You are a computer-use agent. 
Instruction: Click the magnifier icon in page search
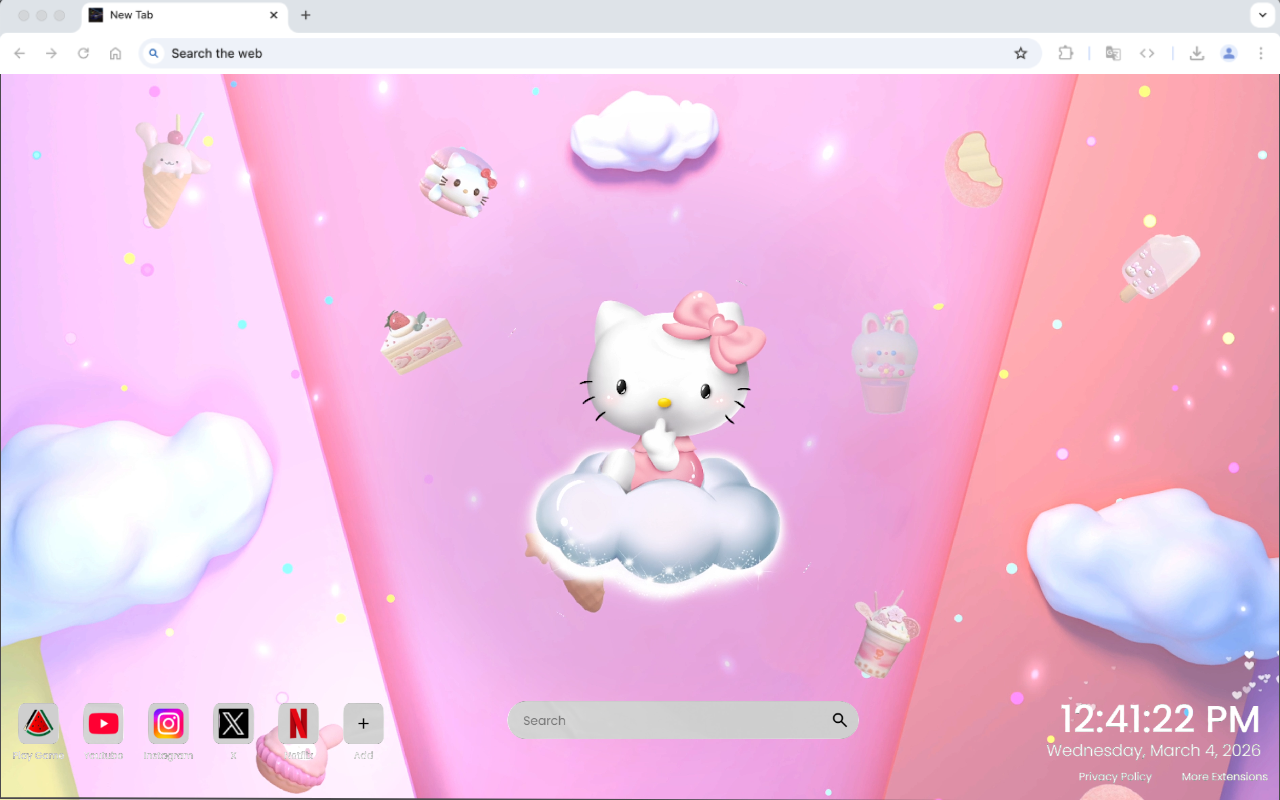(x=839, y=720)
